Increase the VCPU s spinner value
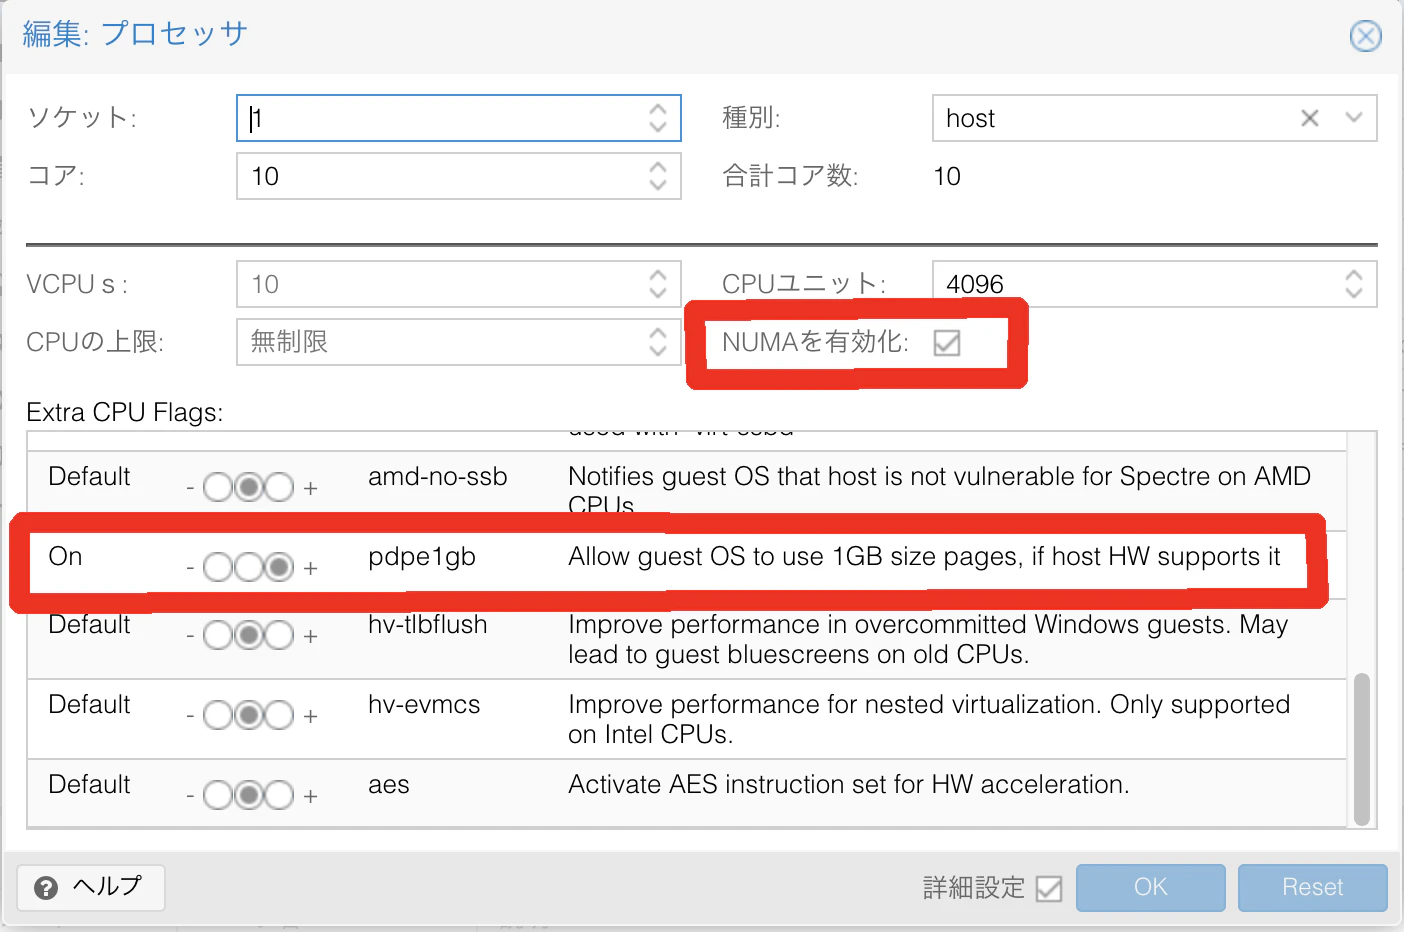The width and height of the screenshot is (1404, 932). 658,275
